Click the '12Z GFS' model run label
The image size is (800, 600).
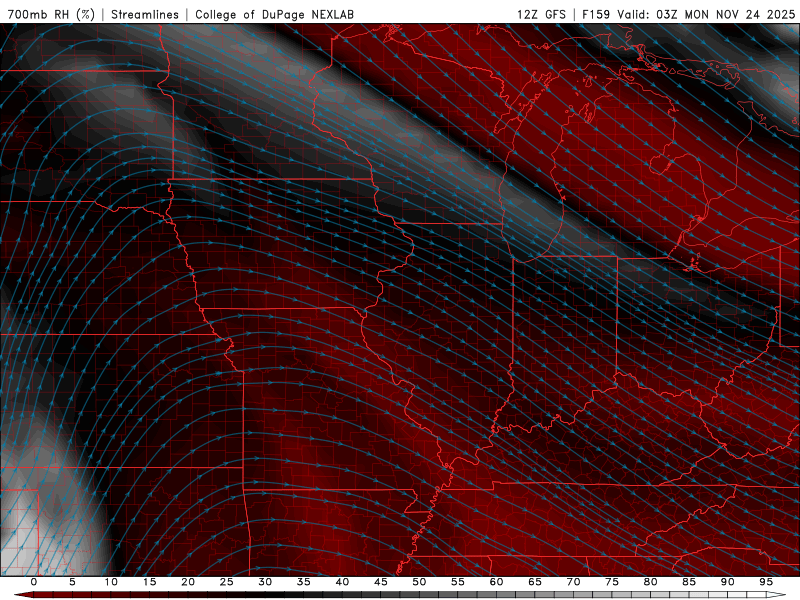(541, 14)
